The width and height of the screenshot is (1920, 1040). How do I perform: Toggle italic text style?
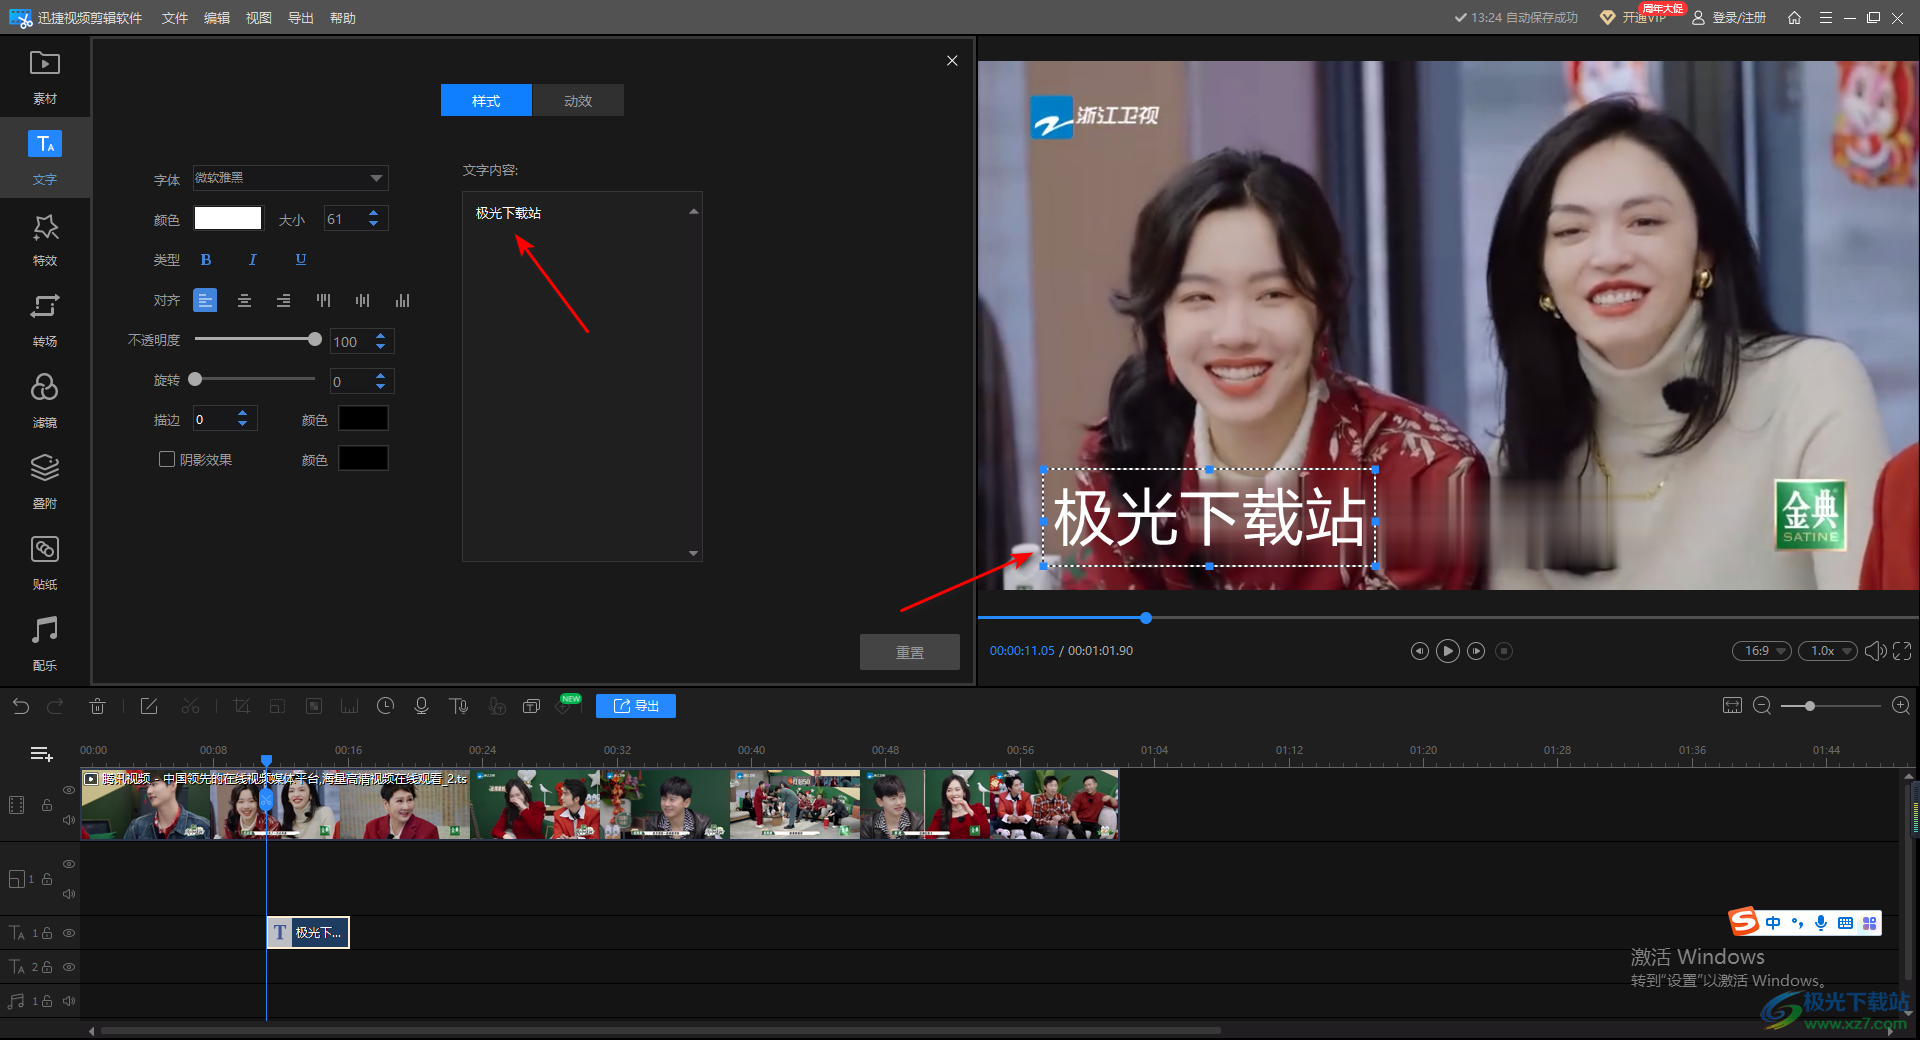(253, 260)
